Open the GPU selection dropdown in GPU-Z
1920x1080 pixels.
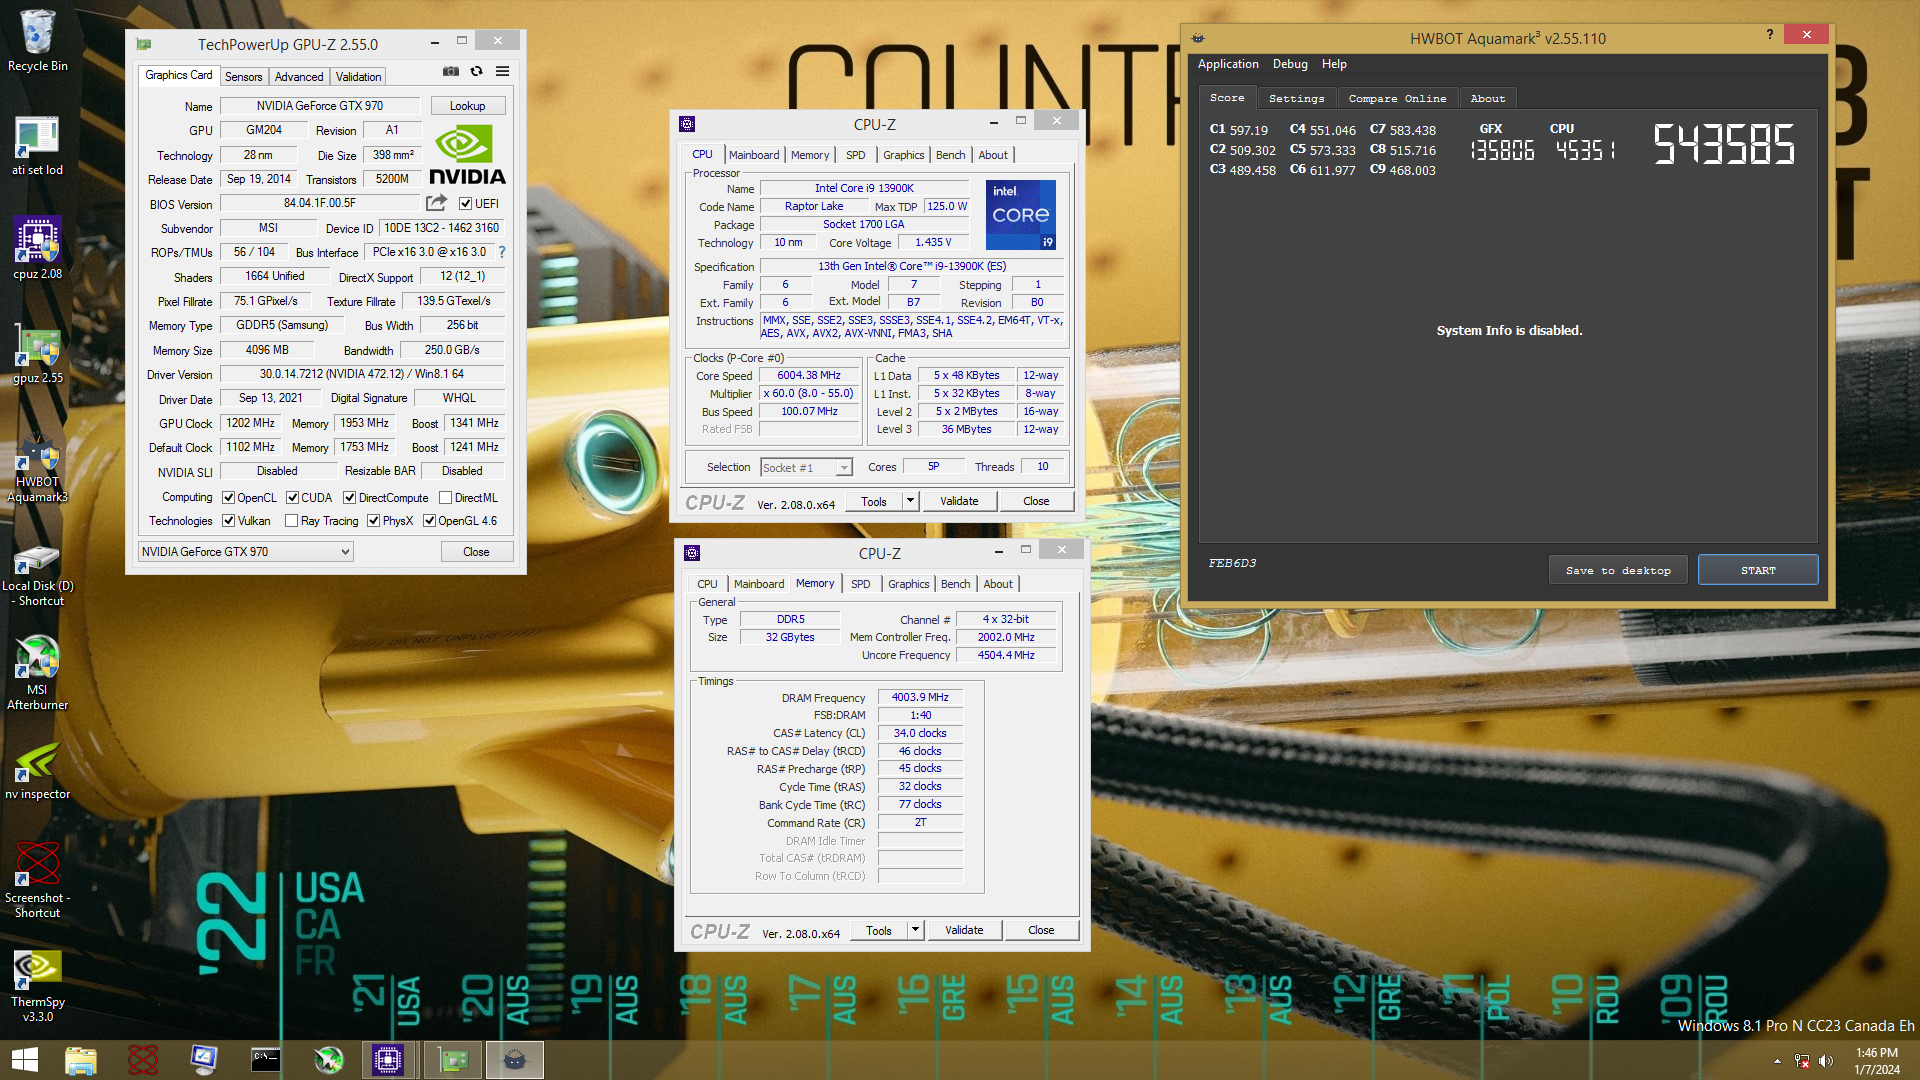[245, 551]
